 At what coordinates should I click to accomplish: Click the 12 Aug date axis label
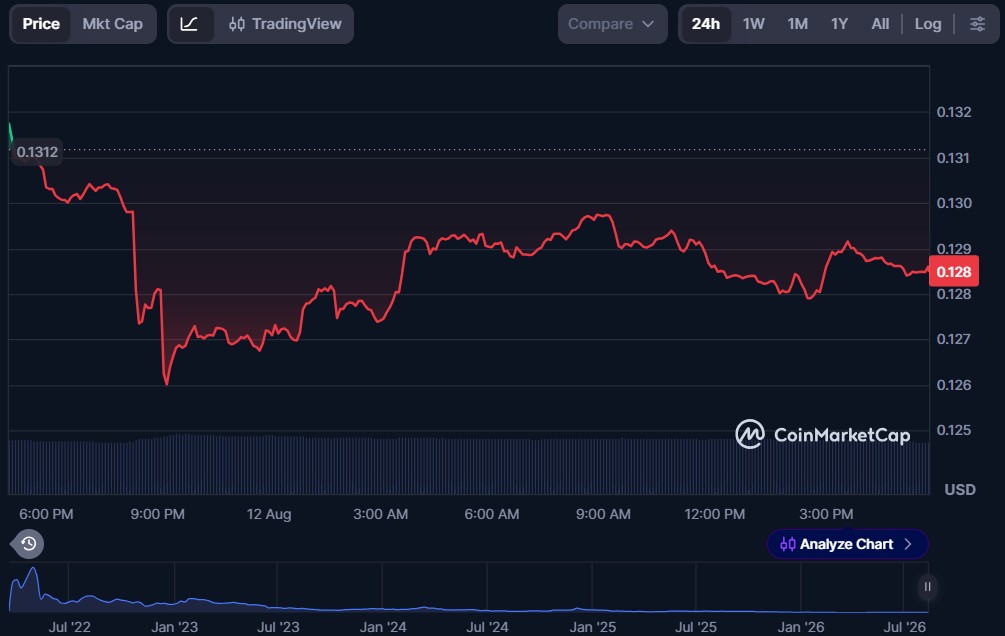coord(269,514)
